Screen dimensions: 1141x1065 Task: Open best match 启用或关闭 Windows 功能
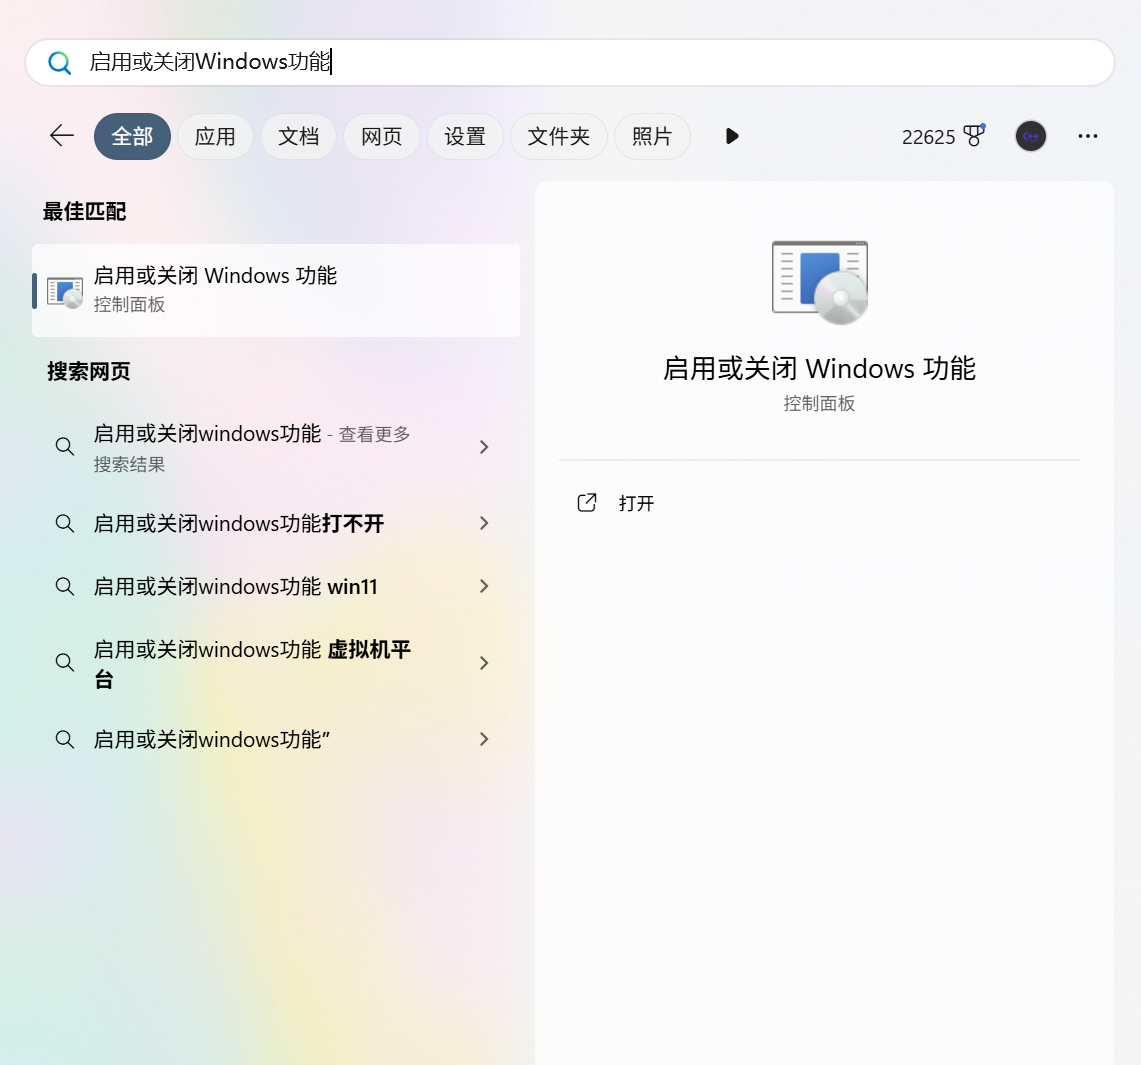coord(276,290)
